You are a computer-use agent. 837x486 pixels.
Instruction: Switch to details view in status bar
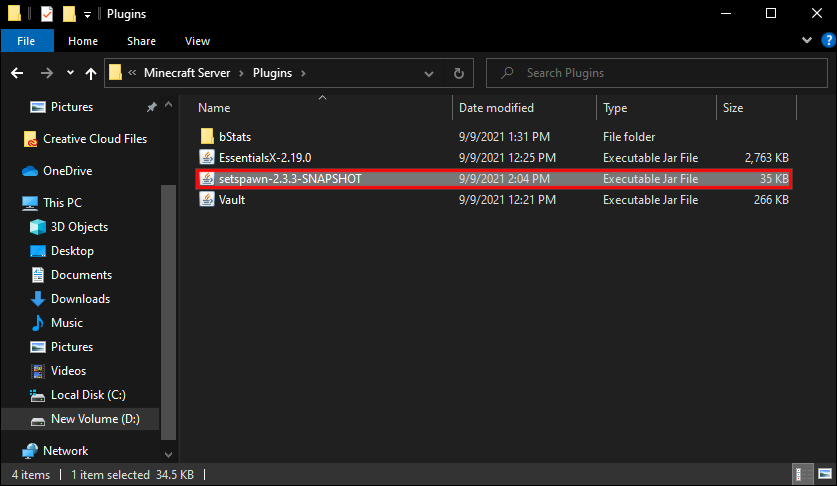[x=802, y=472]
